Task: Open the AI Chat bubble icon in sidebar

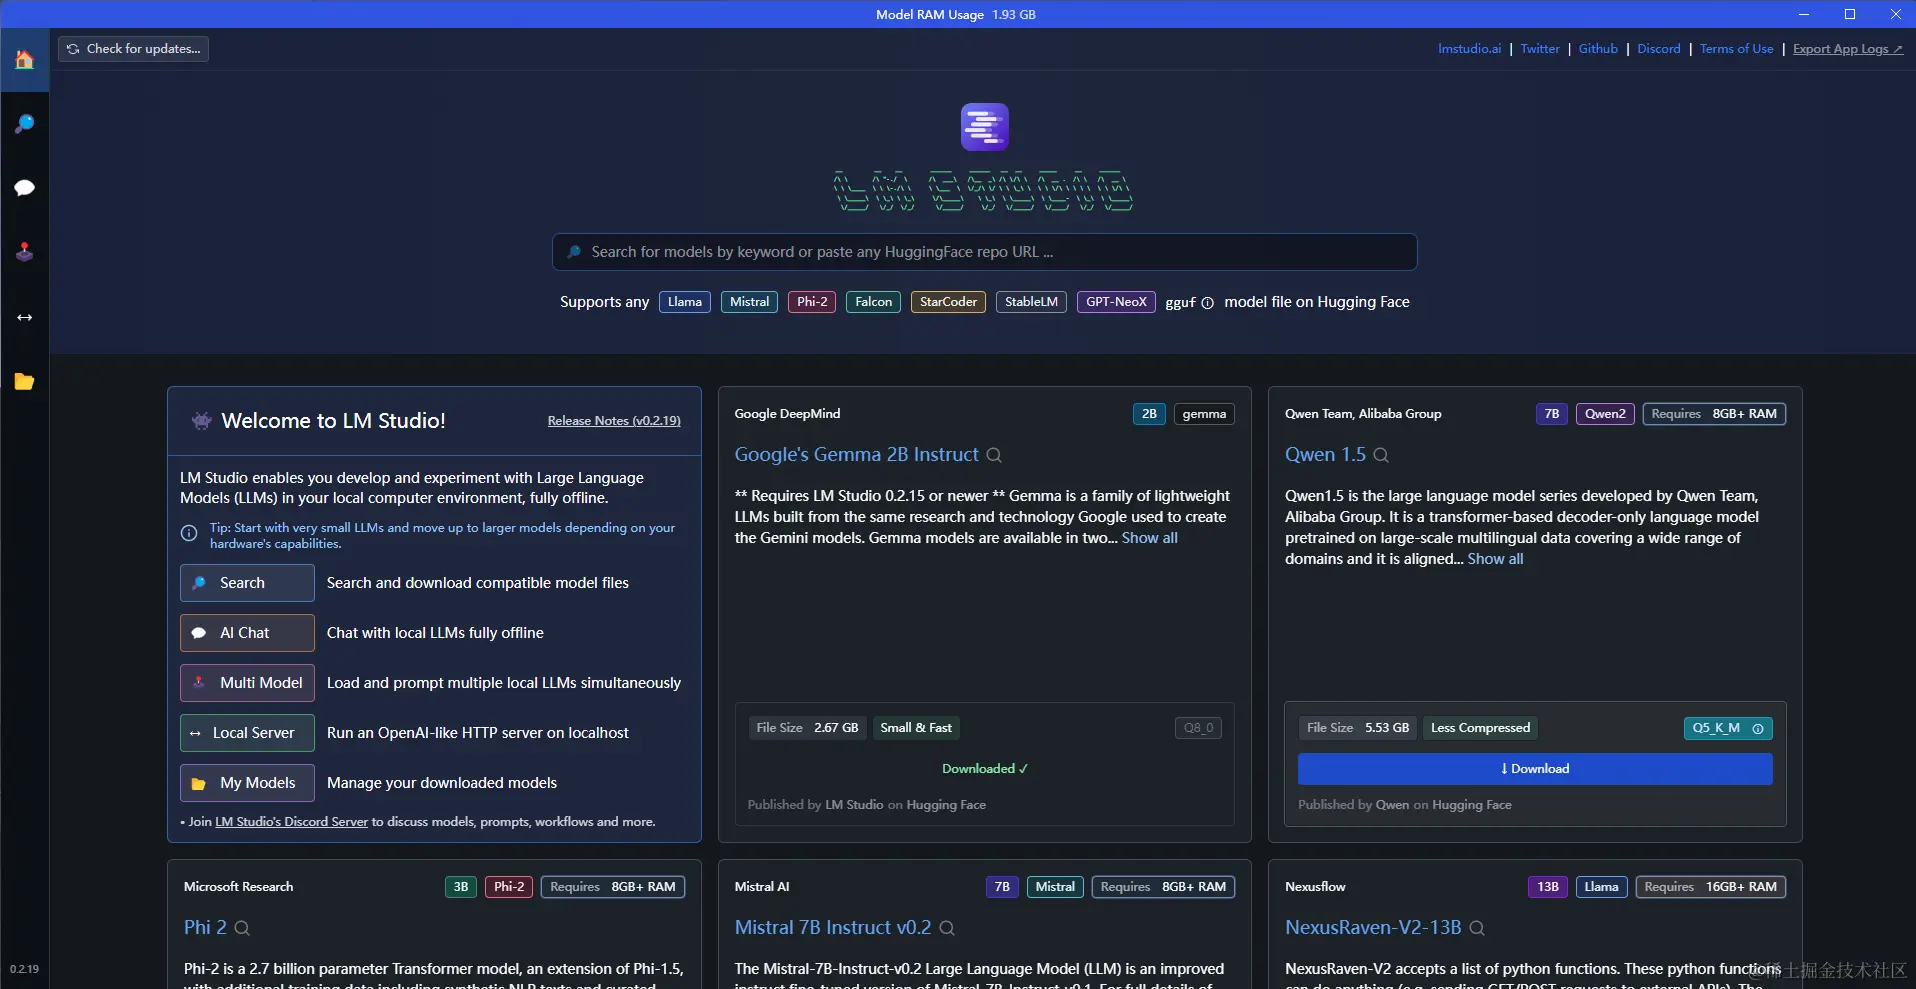Action: pyautogui.click(x=24, y=188)
